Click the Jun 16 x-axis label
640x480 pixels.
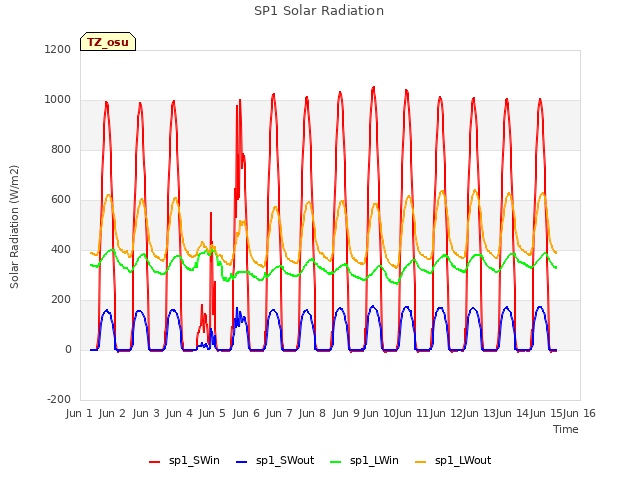coord(579,413)
